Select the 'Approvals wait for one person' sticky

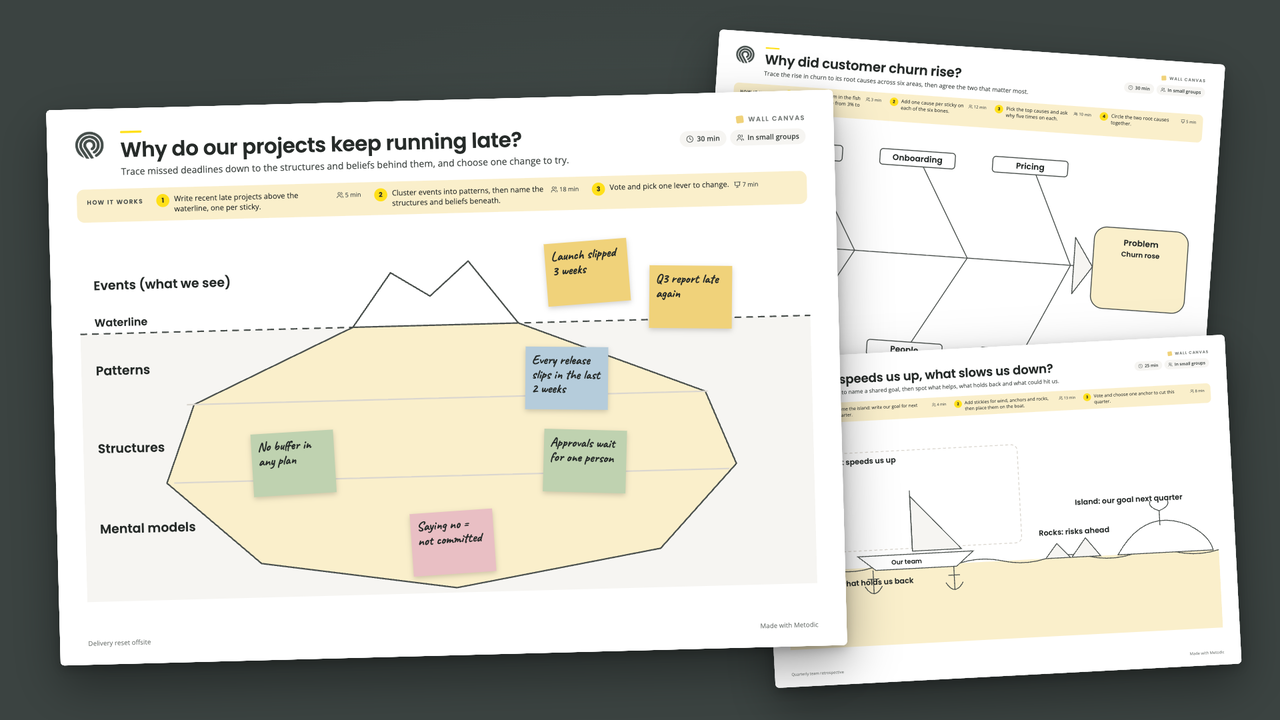584,460
